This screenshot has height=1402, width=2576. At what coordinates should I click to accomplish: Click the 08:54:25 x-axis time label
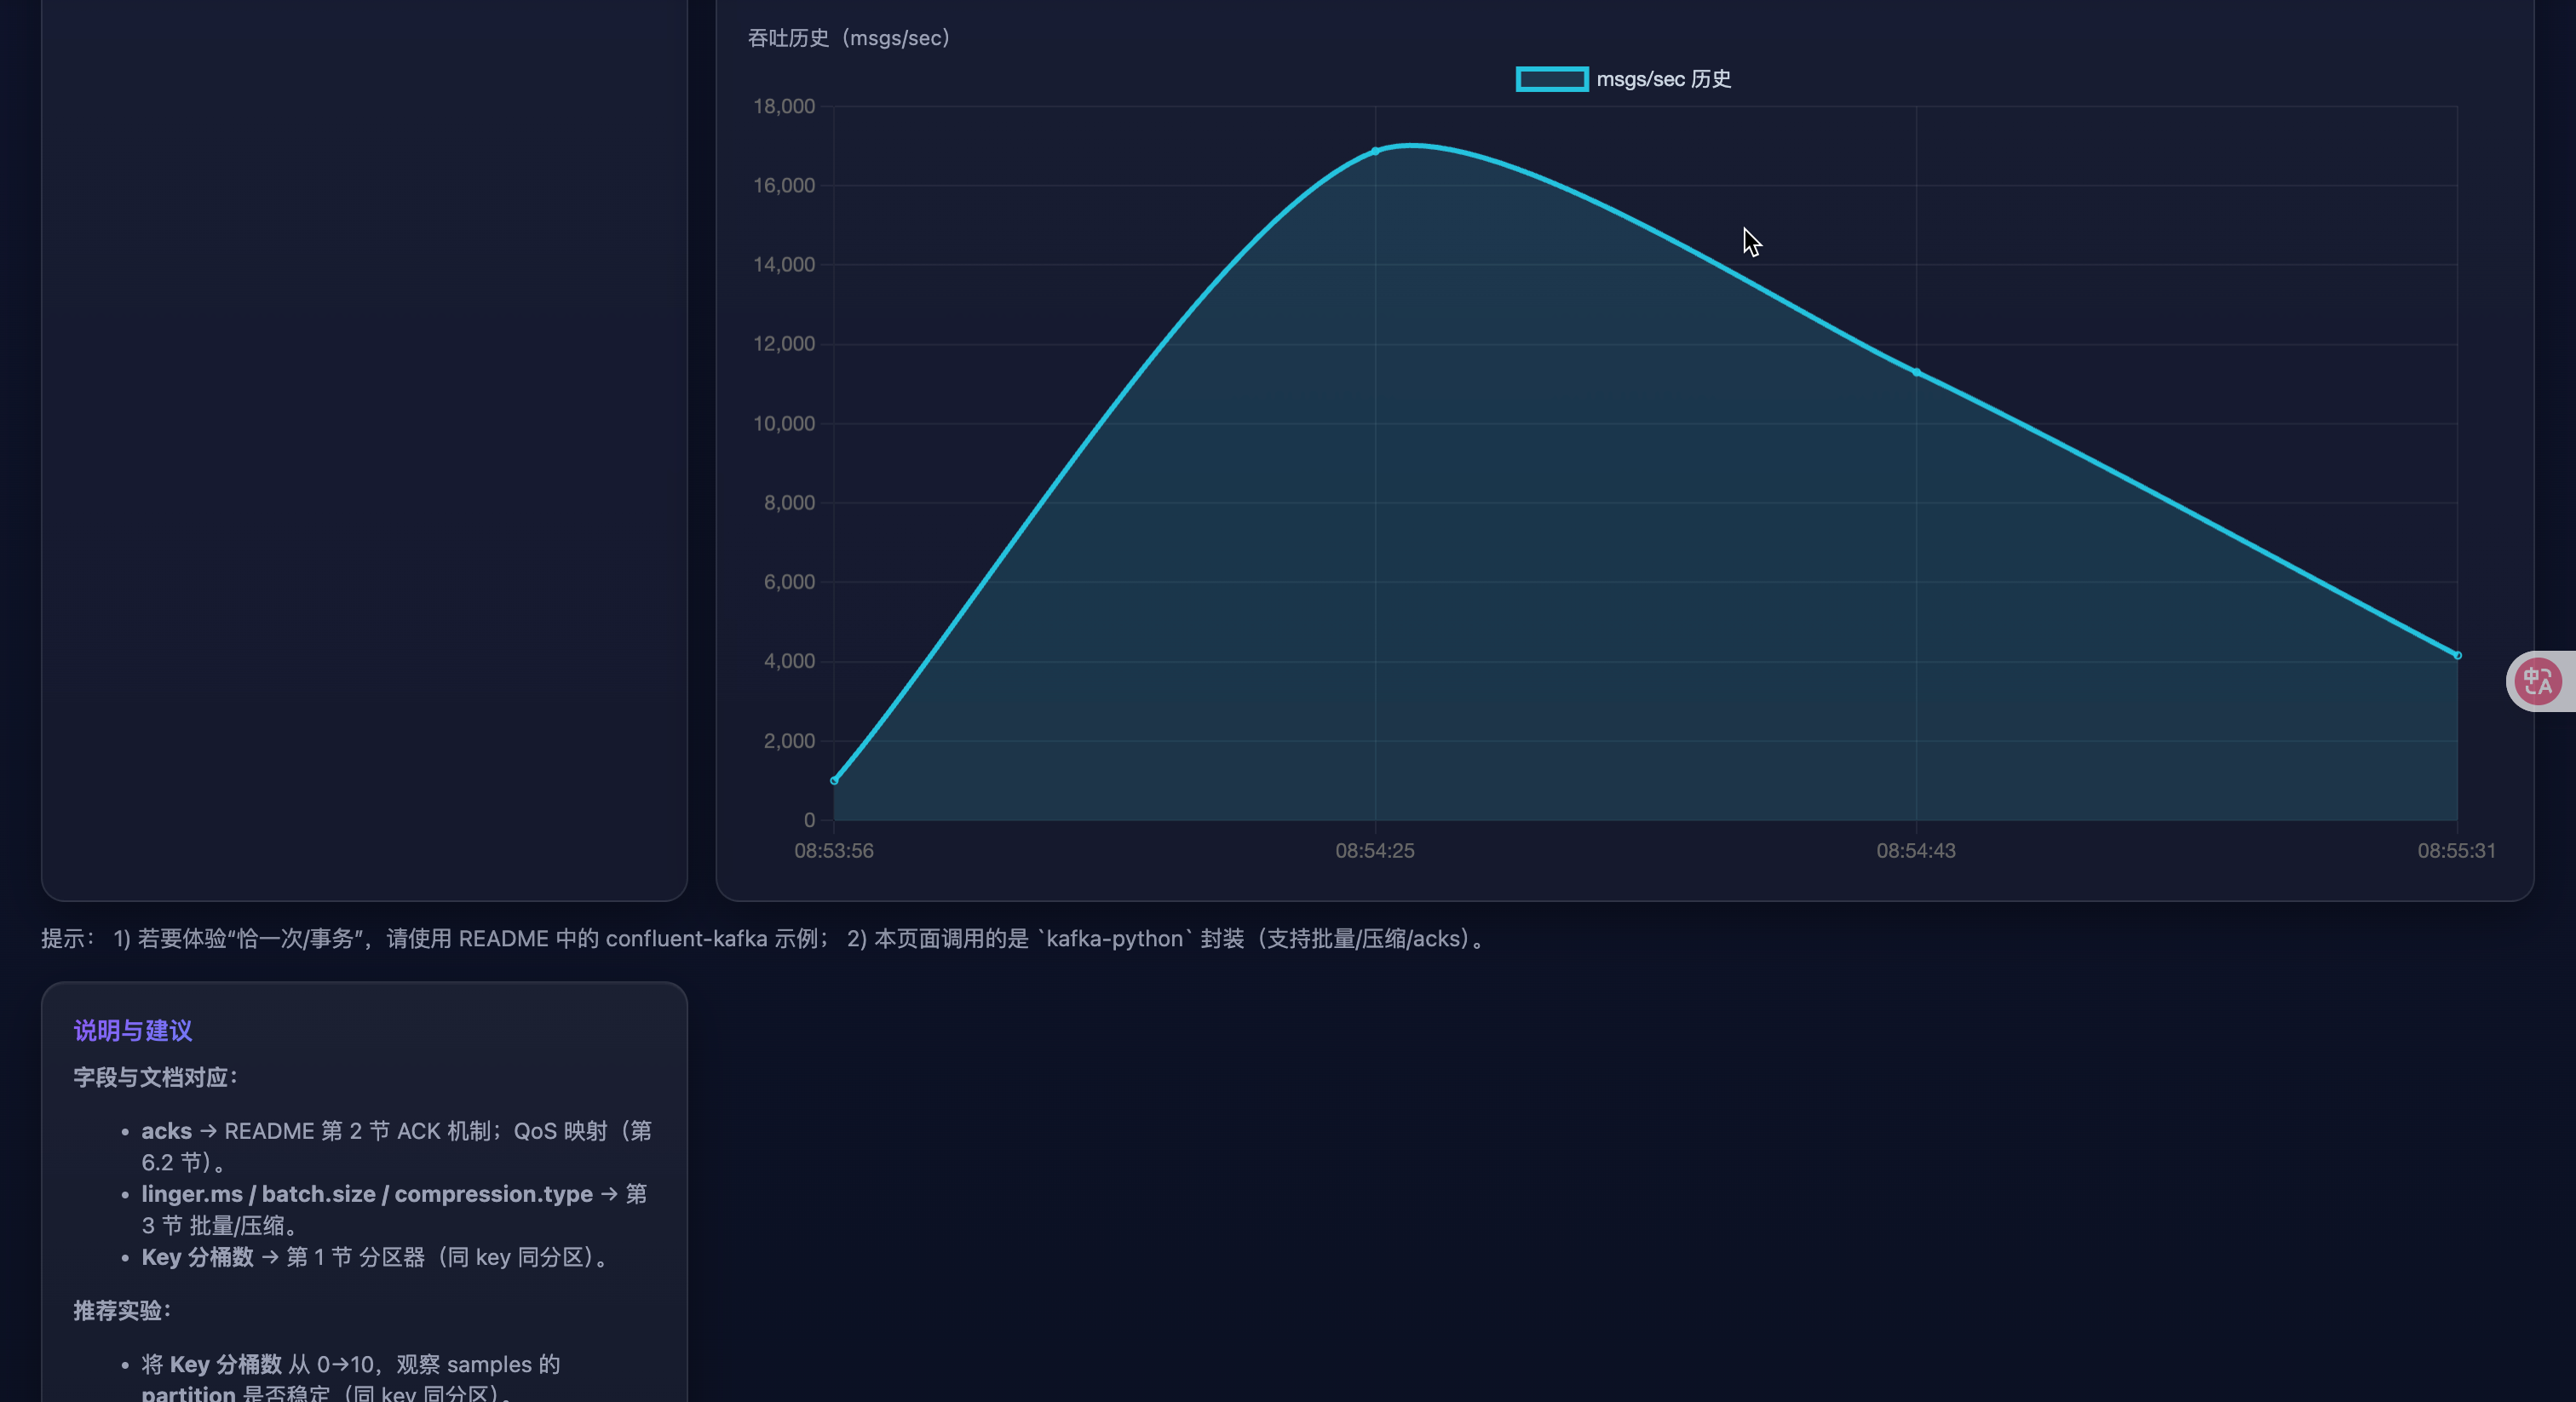pyautogui.click(x=1375, y=851)
